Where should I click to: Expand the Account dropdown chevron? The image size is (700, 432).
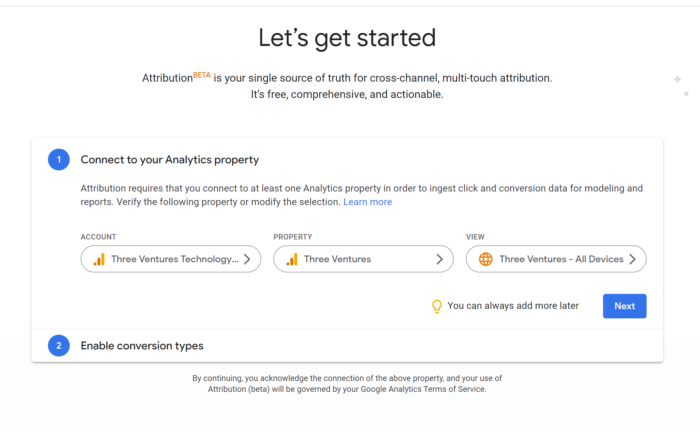pyautogui.click(x=247, y=259)
